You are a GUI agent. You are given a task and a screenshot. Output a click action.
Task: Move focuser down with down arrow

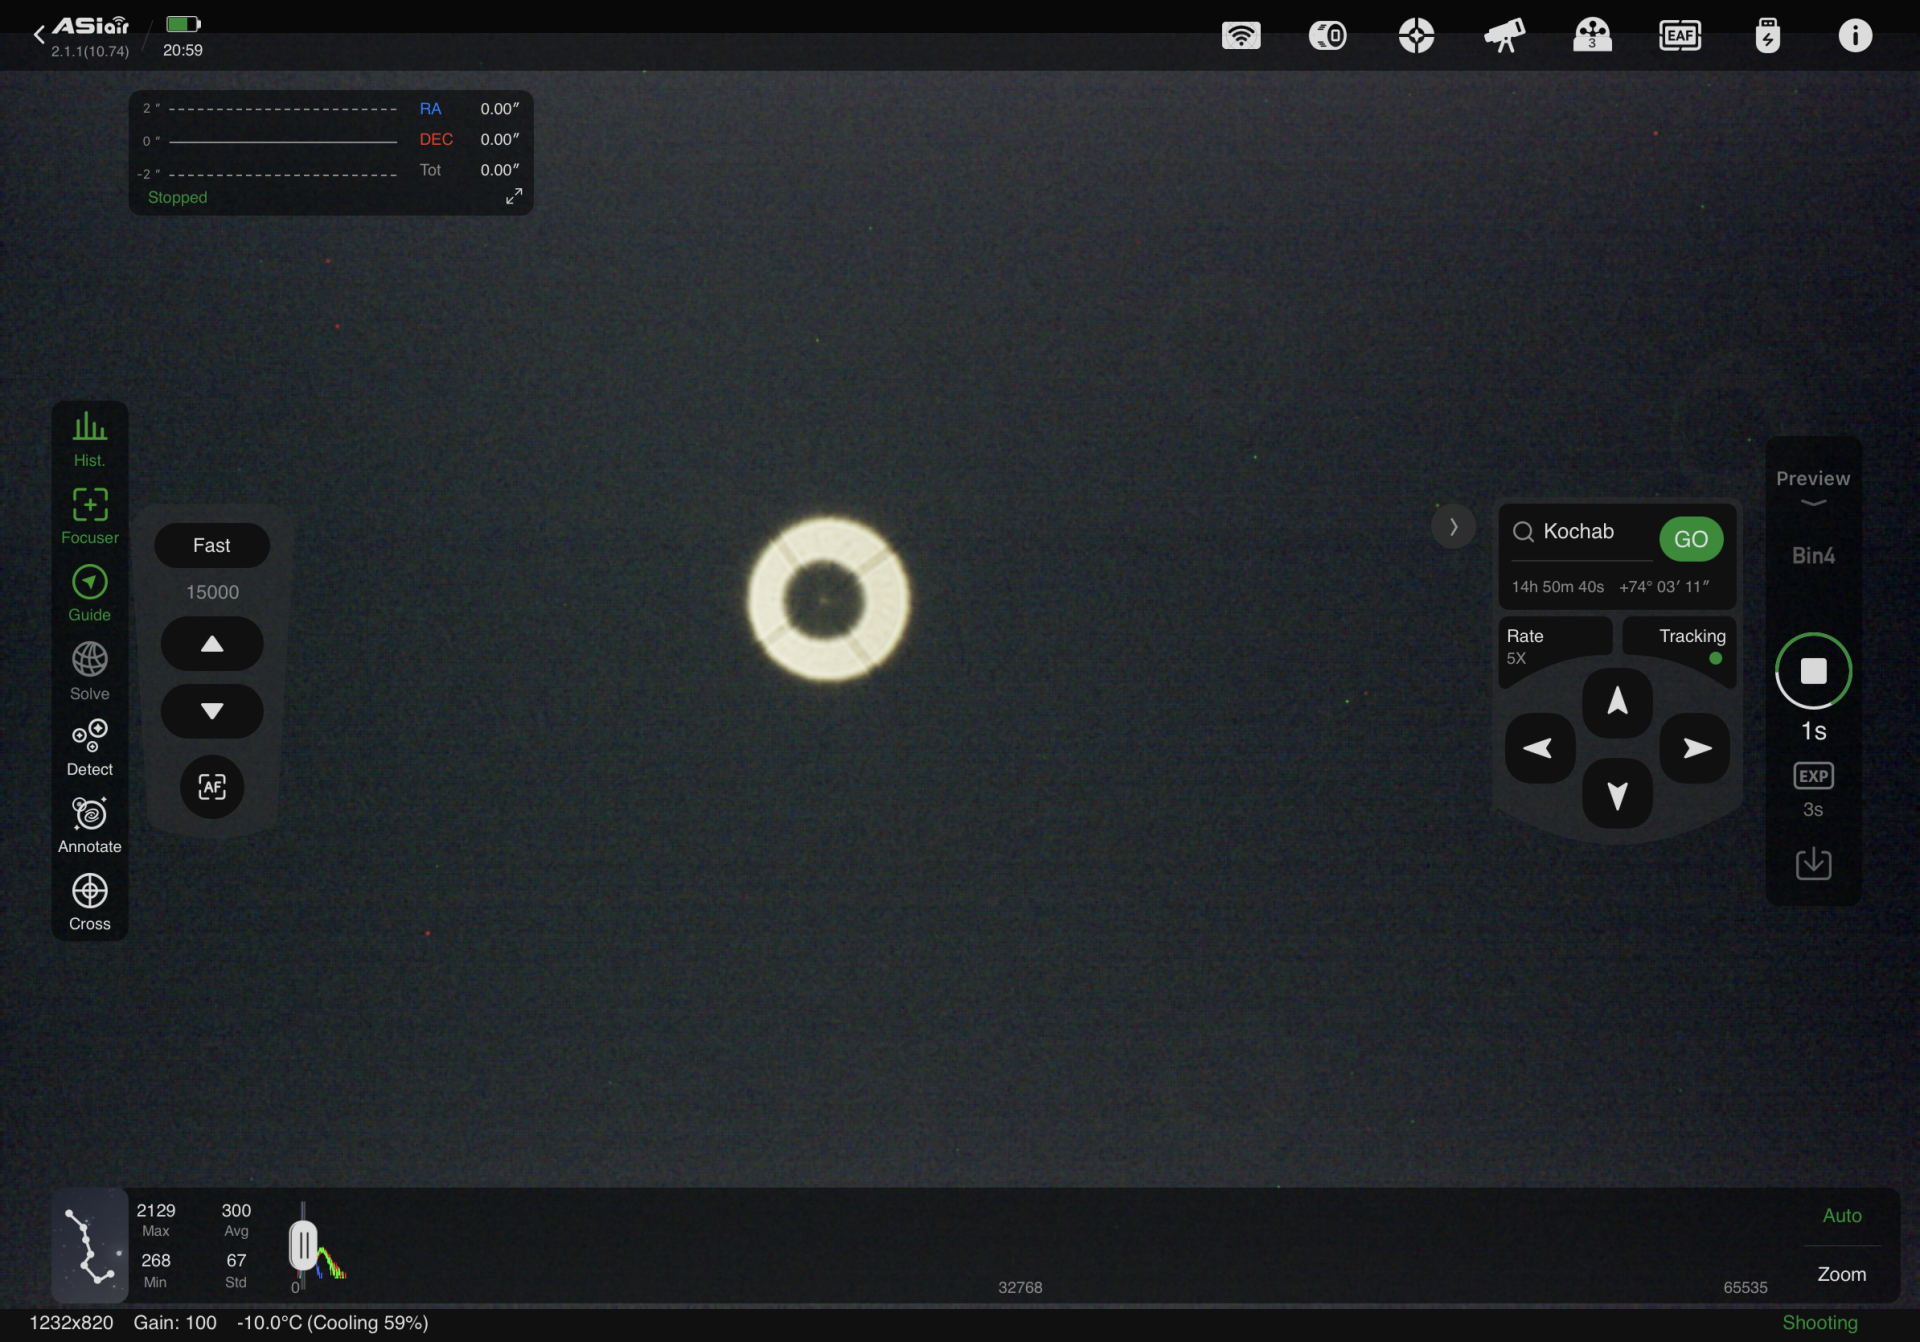[212, 711]
